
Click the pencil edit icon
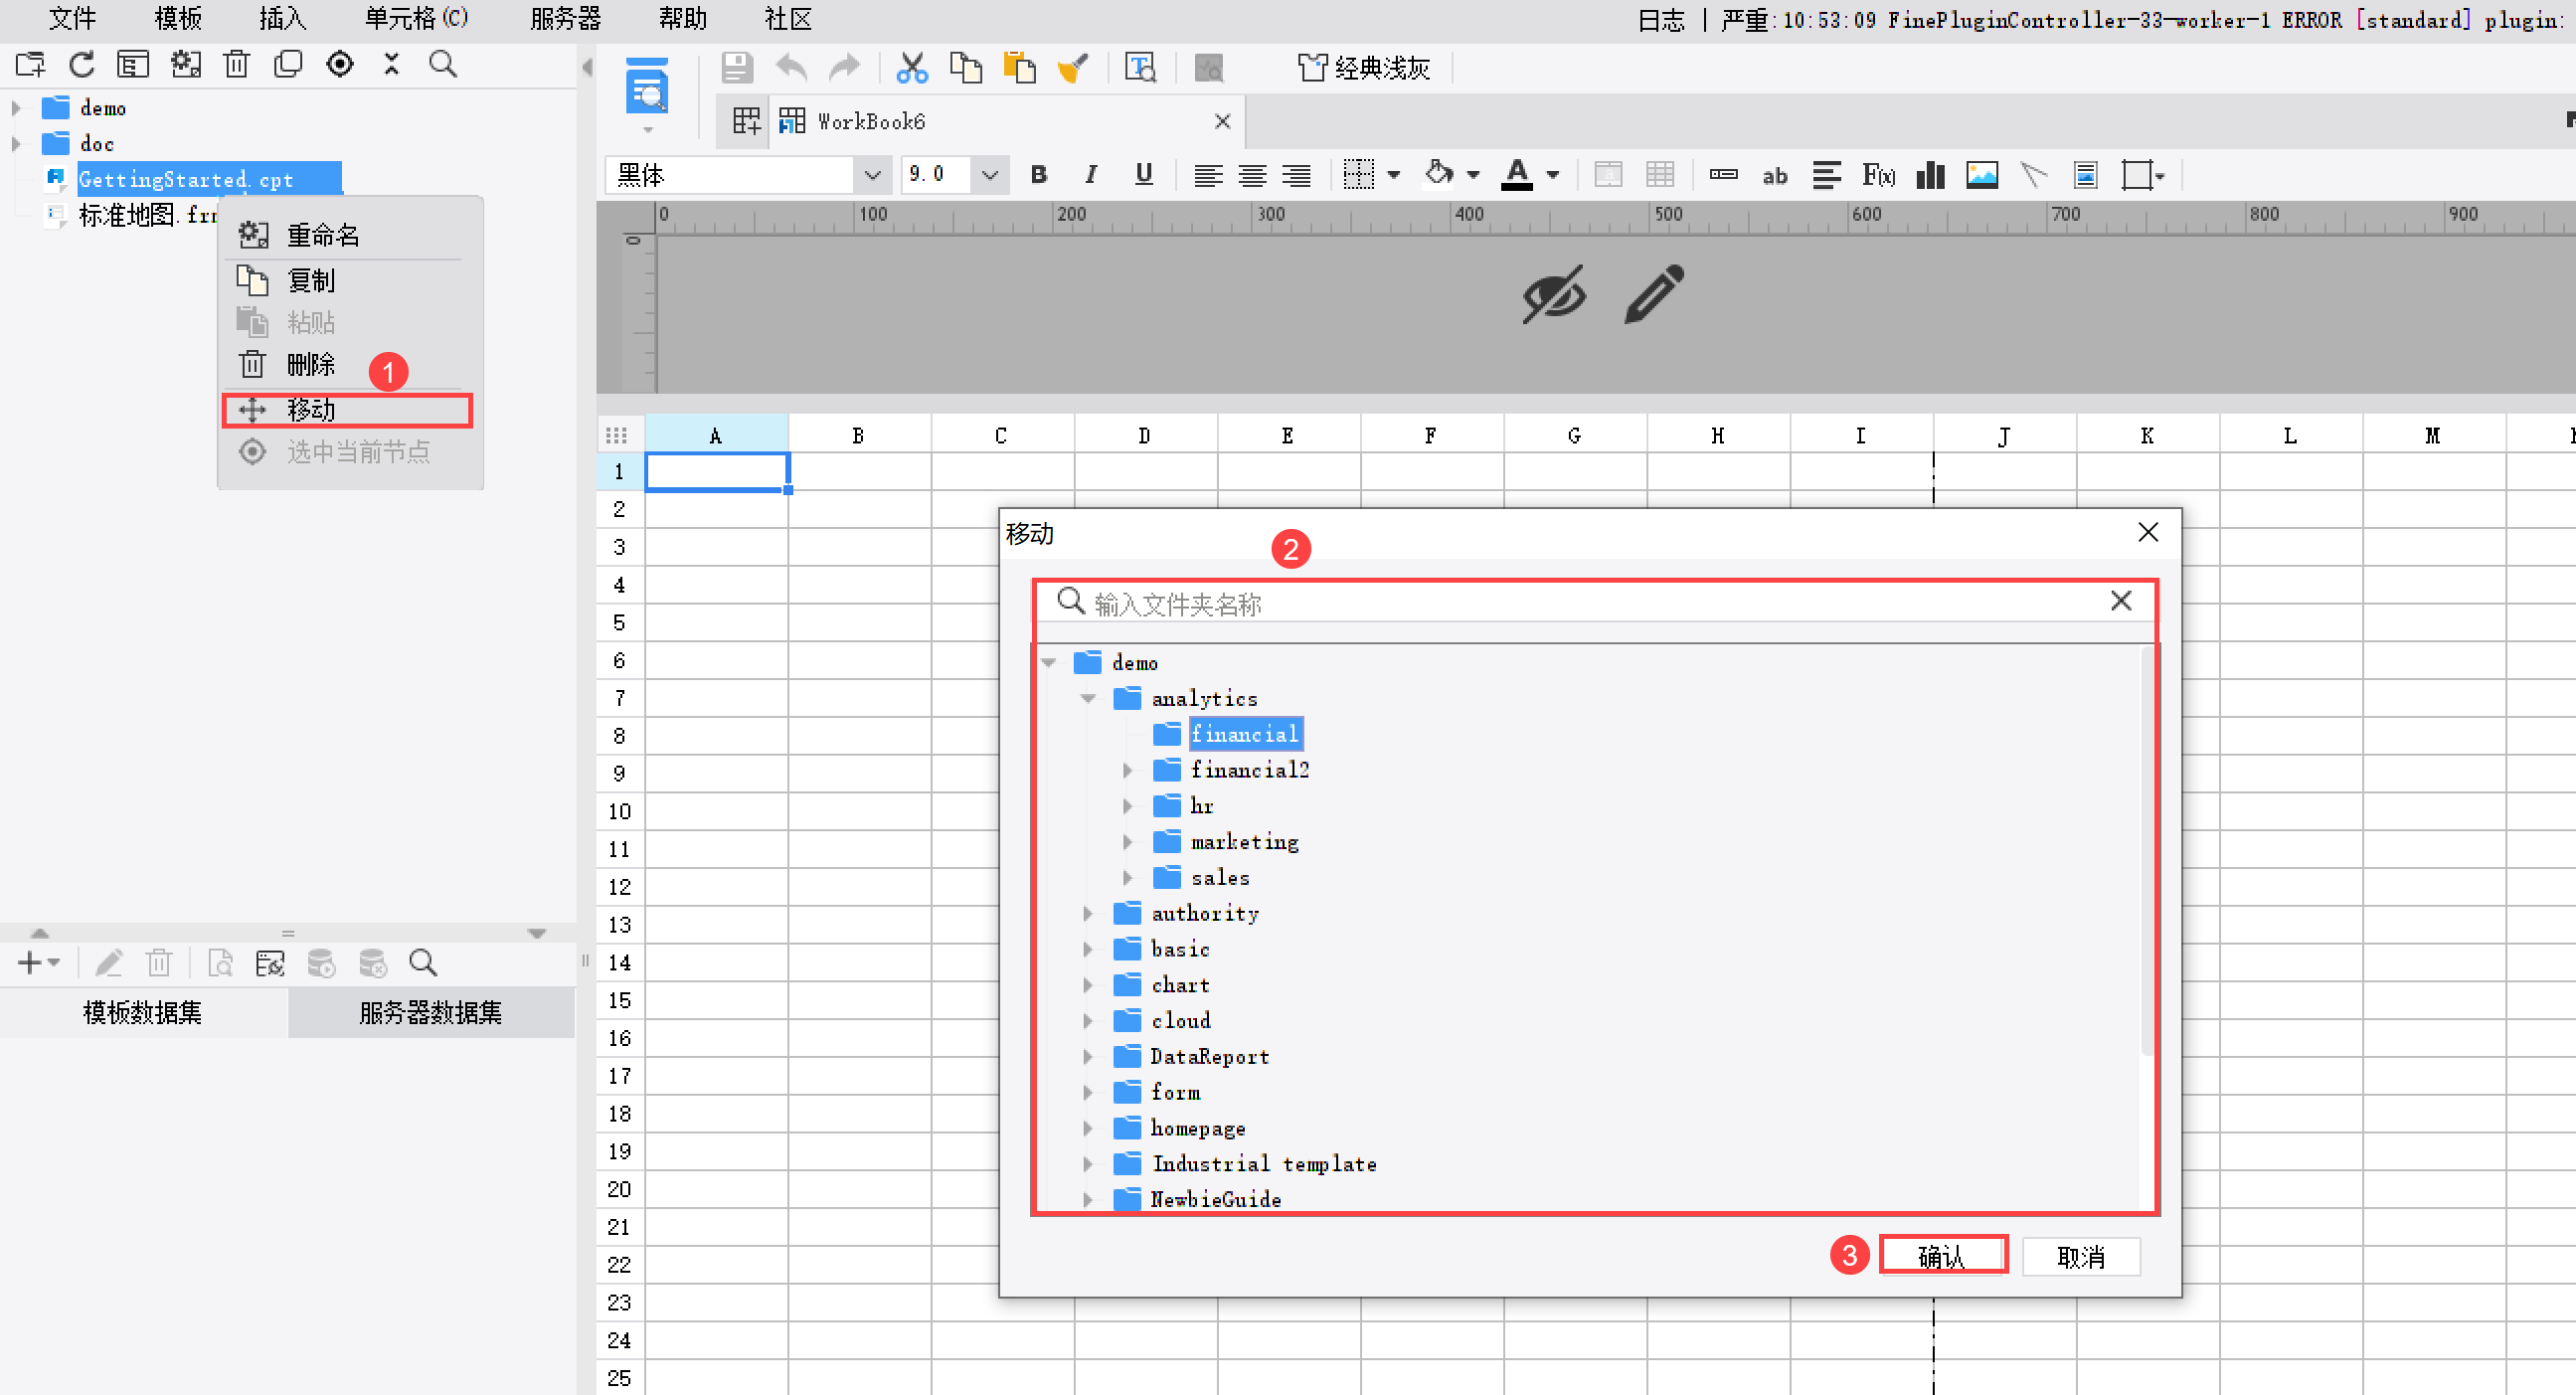1653,293
